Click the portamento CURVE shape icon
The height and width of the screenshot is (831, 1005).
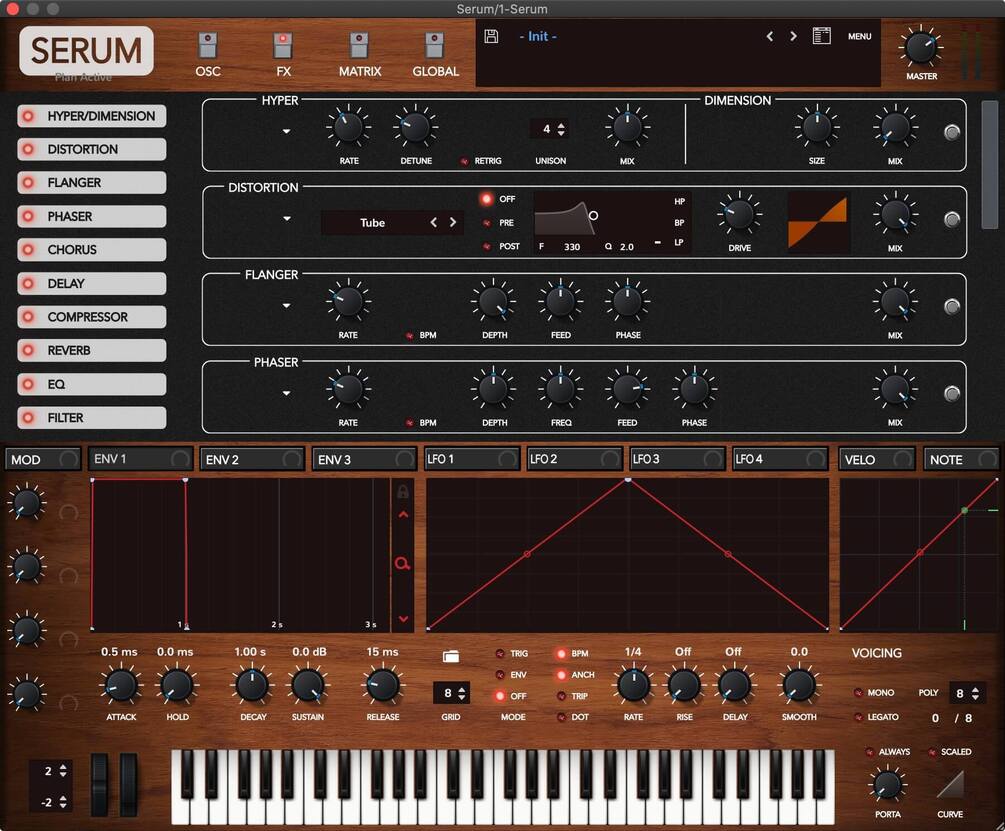coord(950,784)
